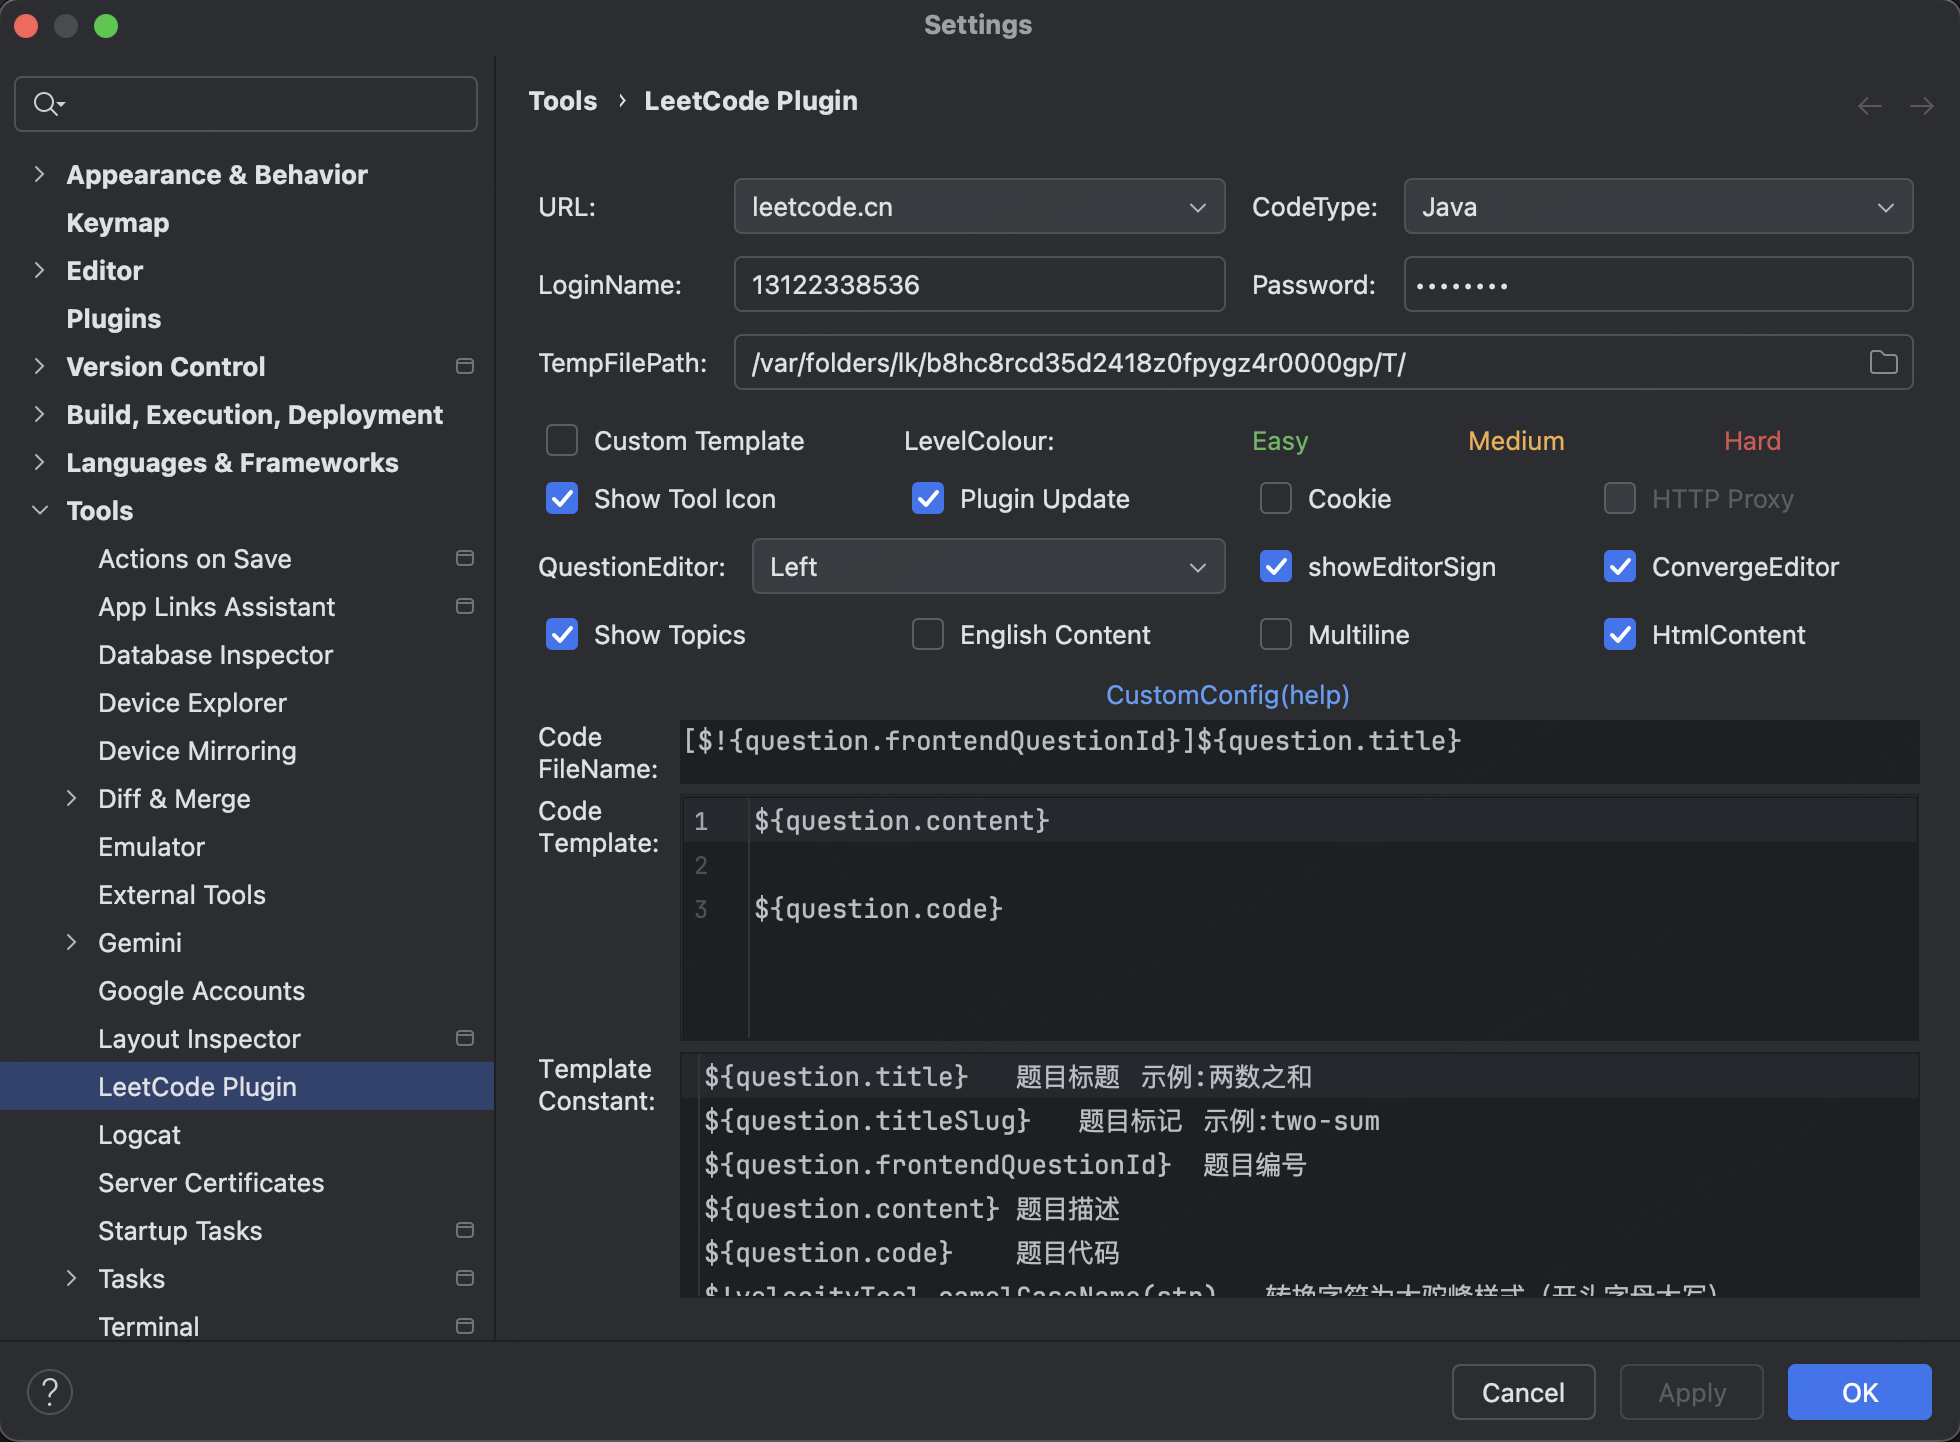The image size is (1960, 1442).
Task: Click the back navigation arrow
Action: (1869, 106)
